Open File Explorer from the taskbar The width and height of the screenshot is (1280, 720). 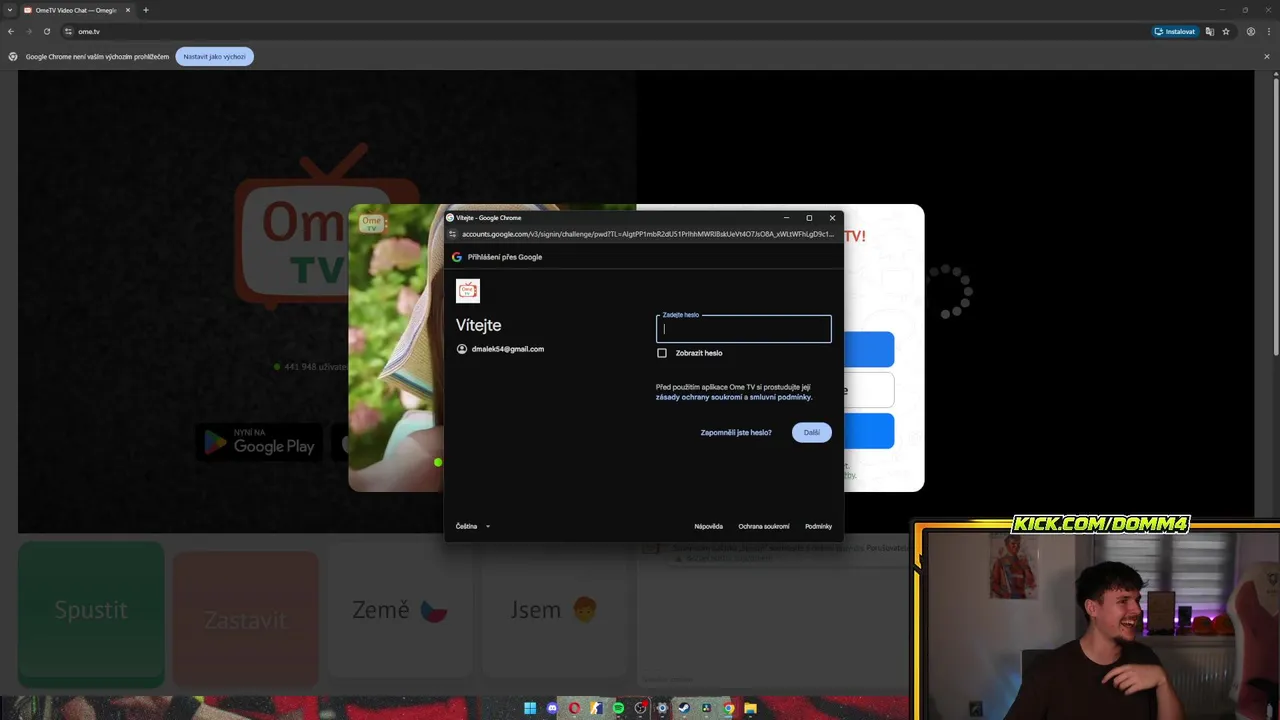pos(750,708)
